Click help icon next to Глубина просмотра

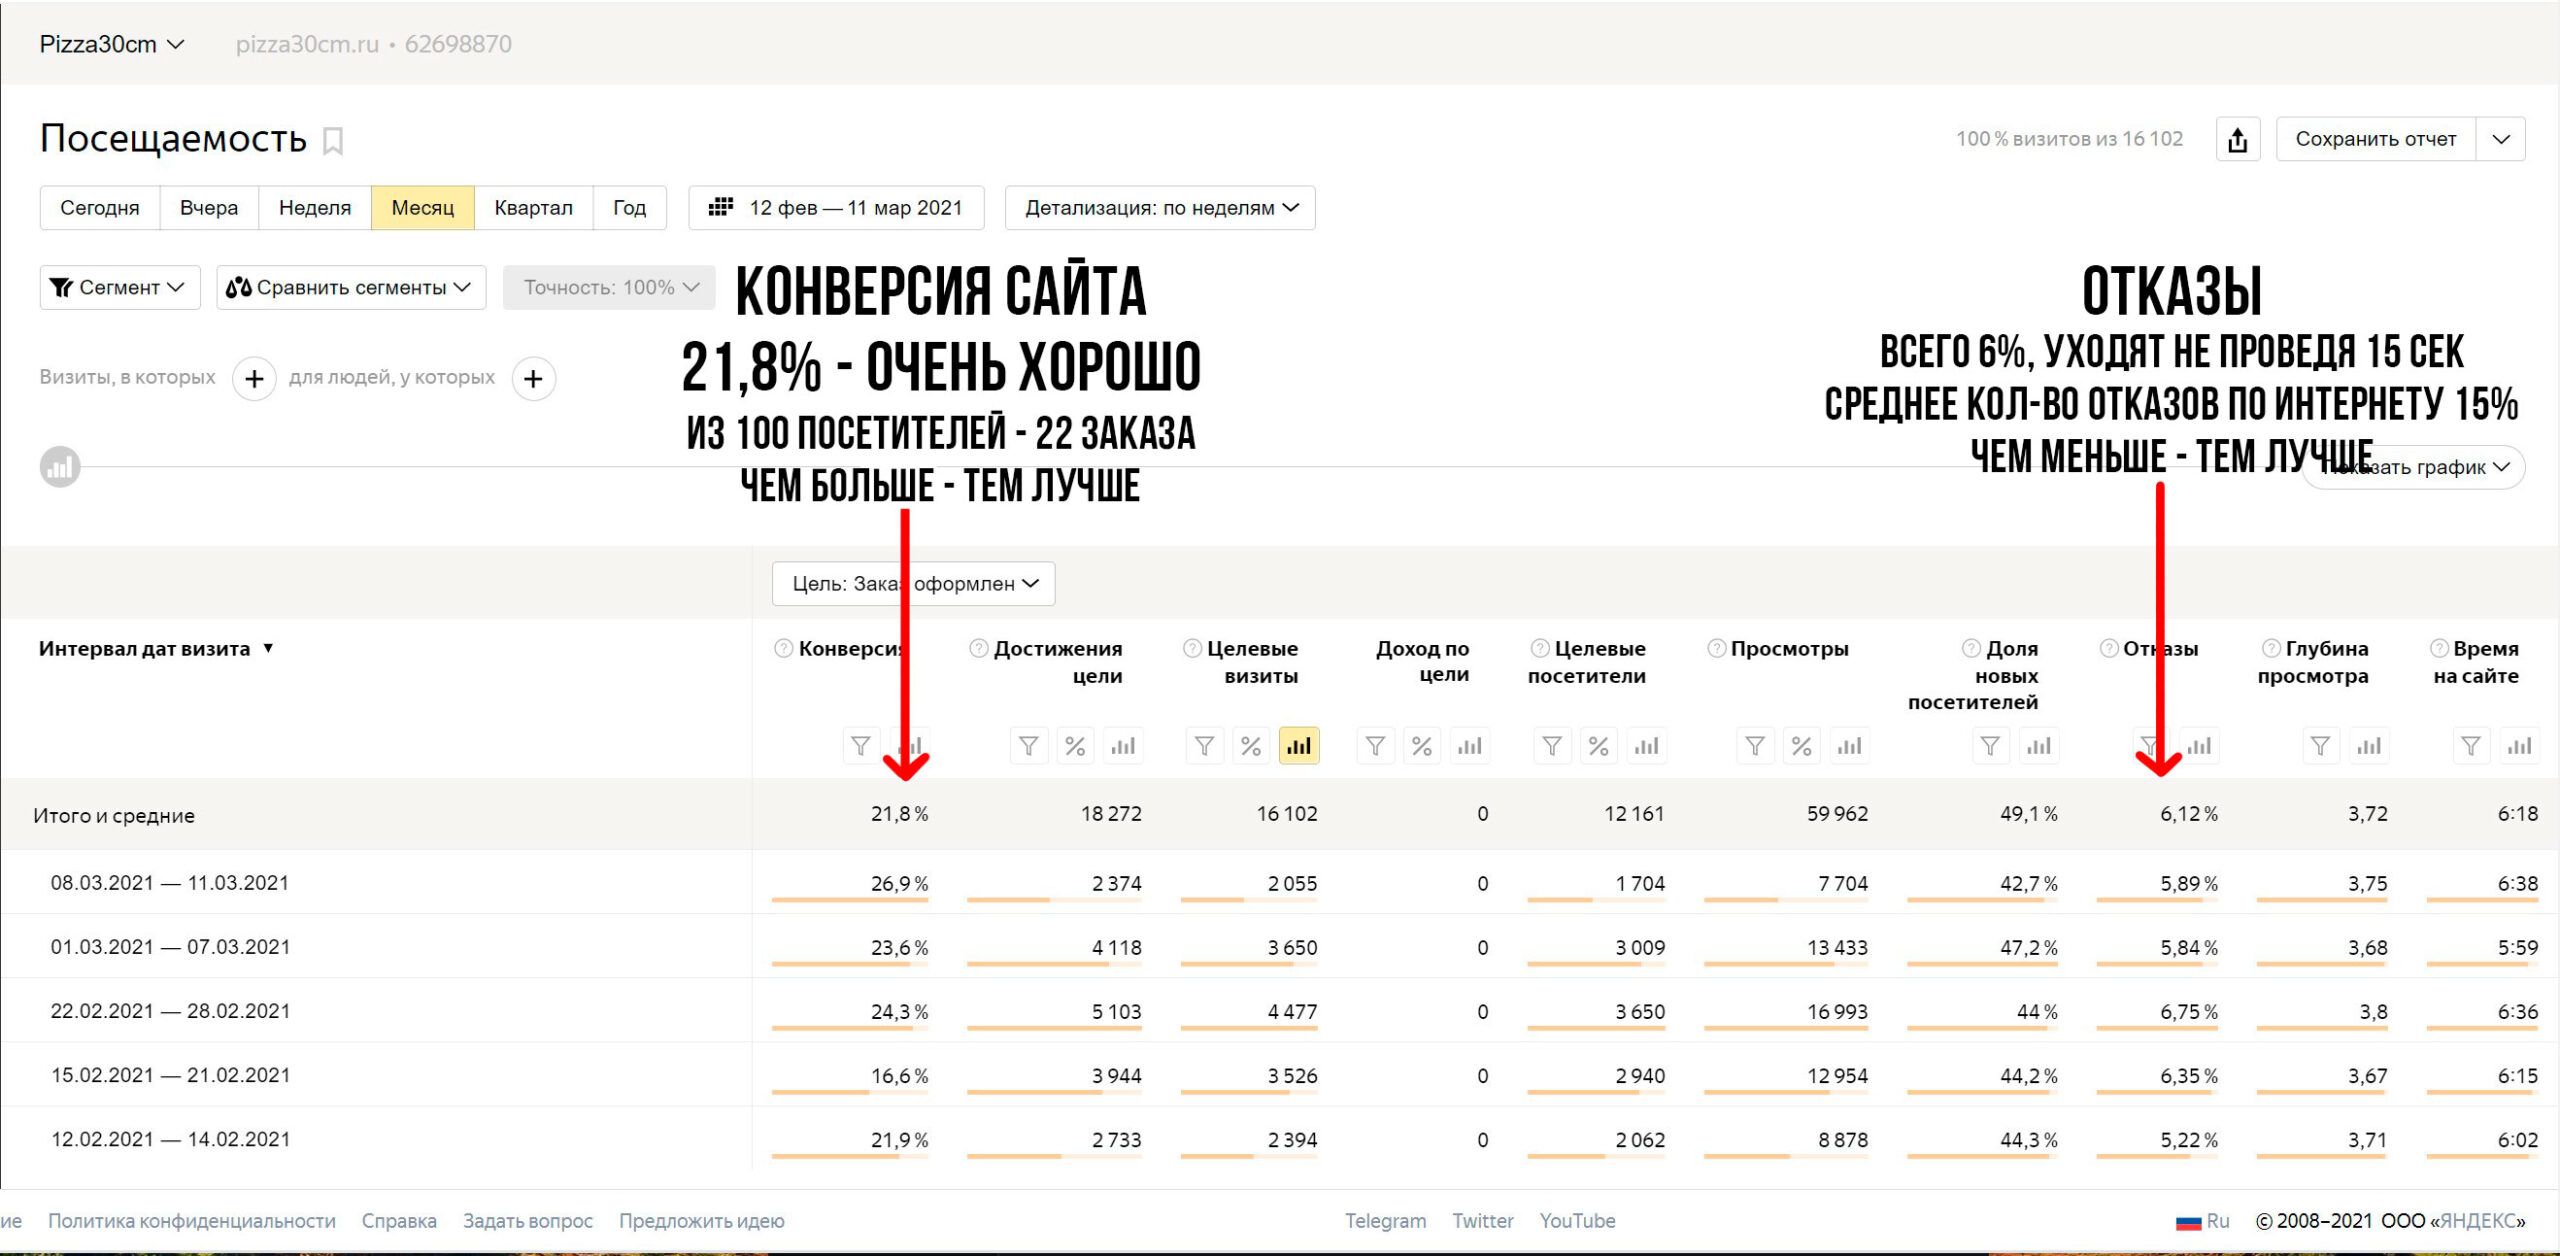(x=2271, y=648)
